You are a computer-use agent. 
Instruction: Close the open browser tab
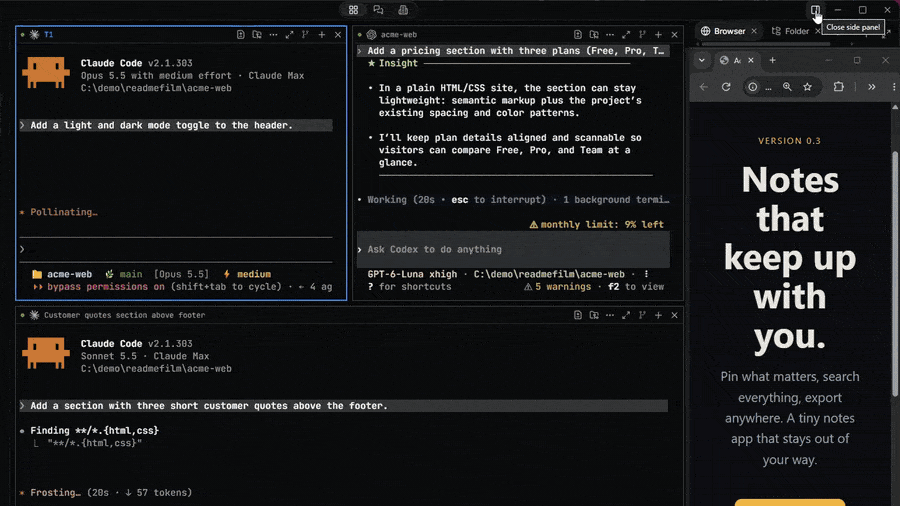pos(751,60)
